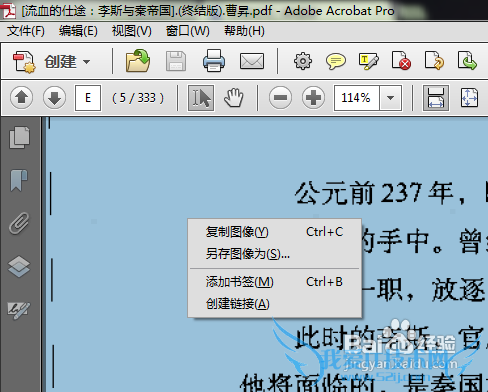This screenshot has height=392, width=488.
Task: Open the 编辑(E) menu
Action: tap(78, 31)
